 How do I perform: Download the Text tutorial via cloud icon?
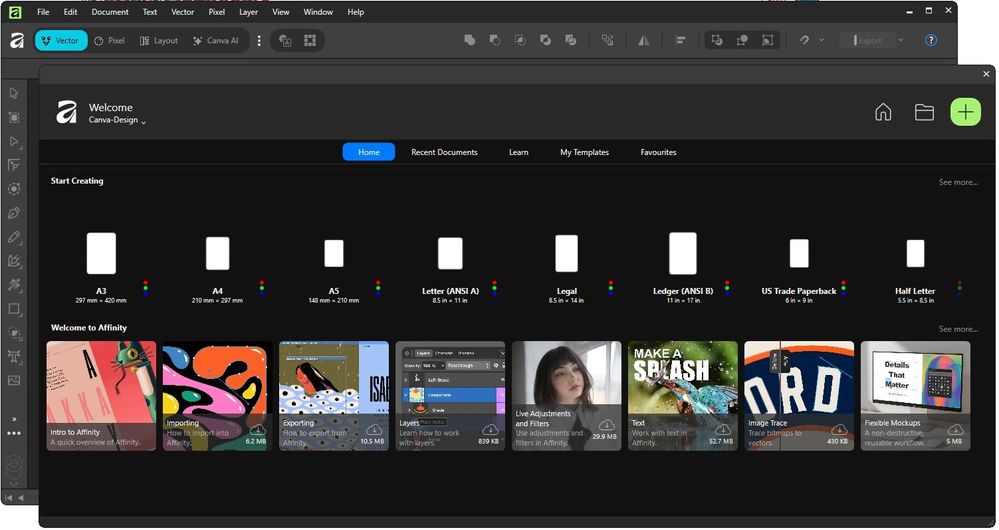click(722, 429)
